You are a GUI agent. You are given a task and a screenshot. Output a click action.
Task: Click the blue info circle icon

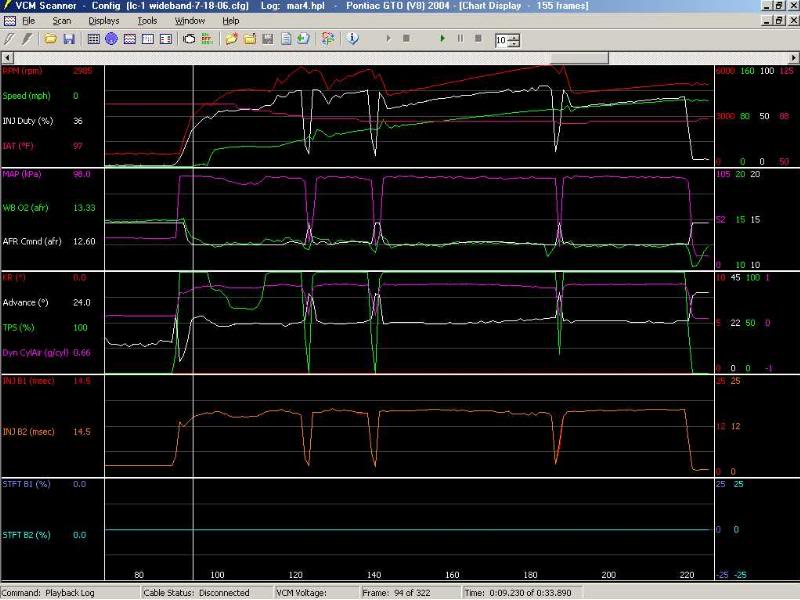coord(353,39)
